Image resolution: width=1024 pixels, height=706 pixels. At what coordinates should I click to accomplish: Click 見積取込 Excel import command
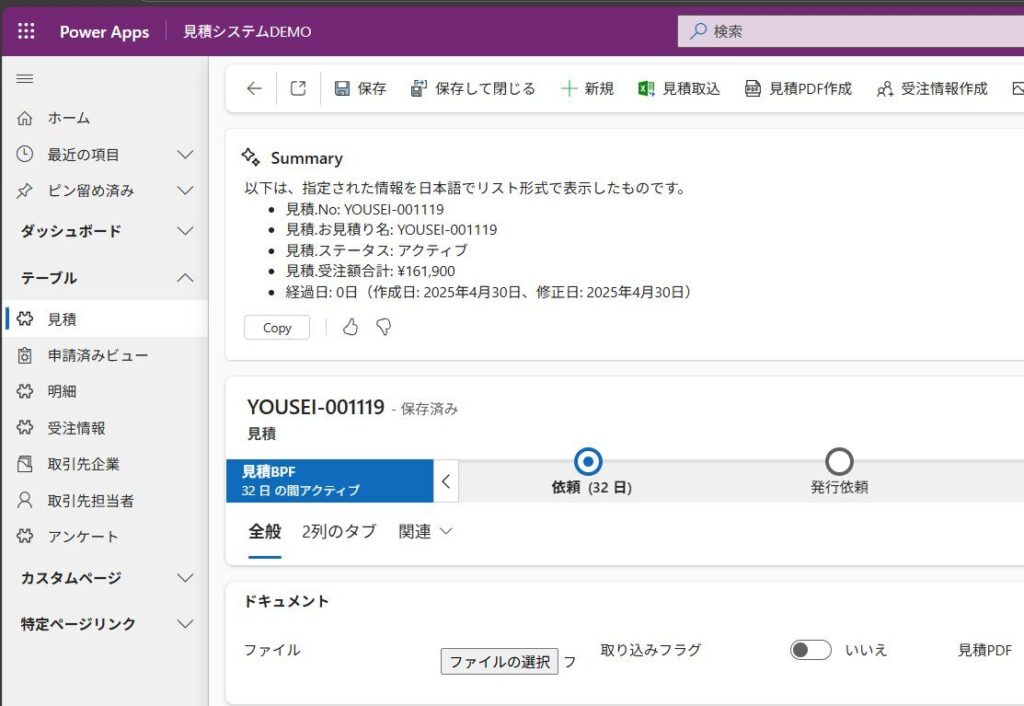[679, 89]
